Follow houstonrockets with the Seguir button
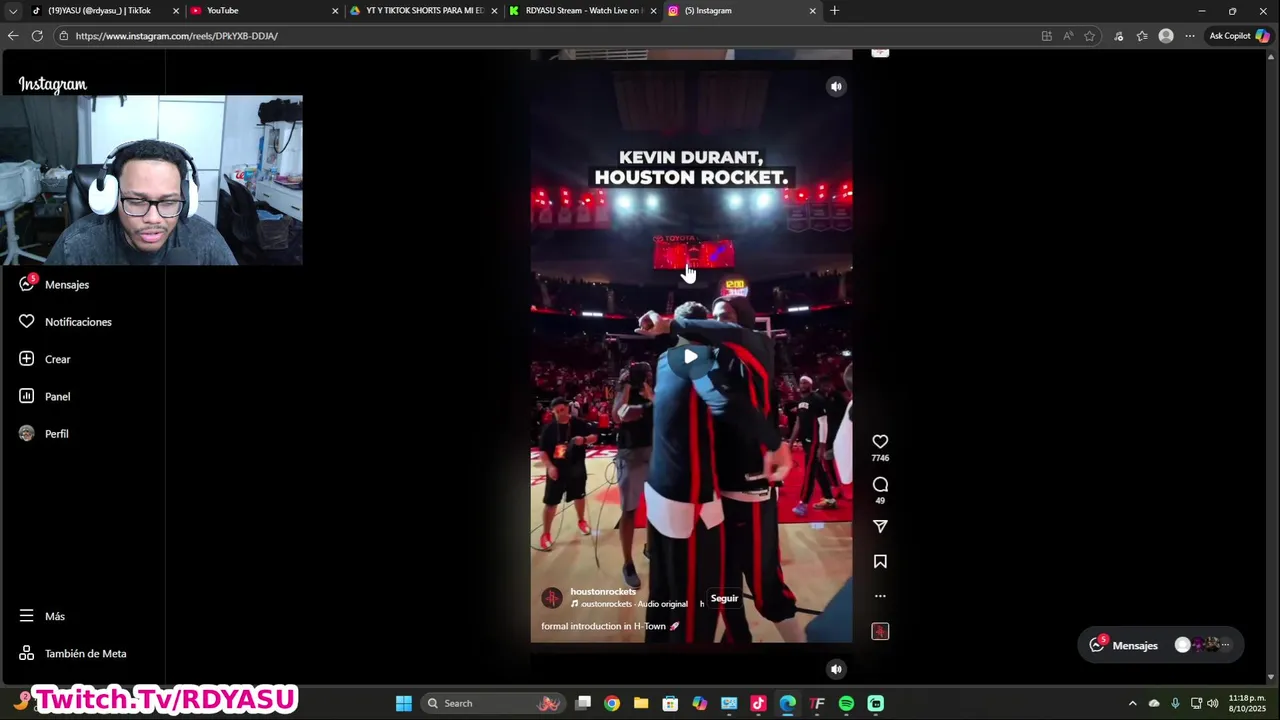Image resolution: width=1280 pixels, height=720 pixels. [x=724, y=598]
